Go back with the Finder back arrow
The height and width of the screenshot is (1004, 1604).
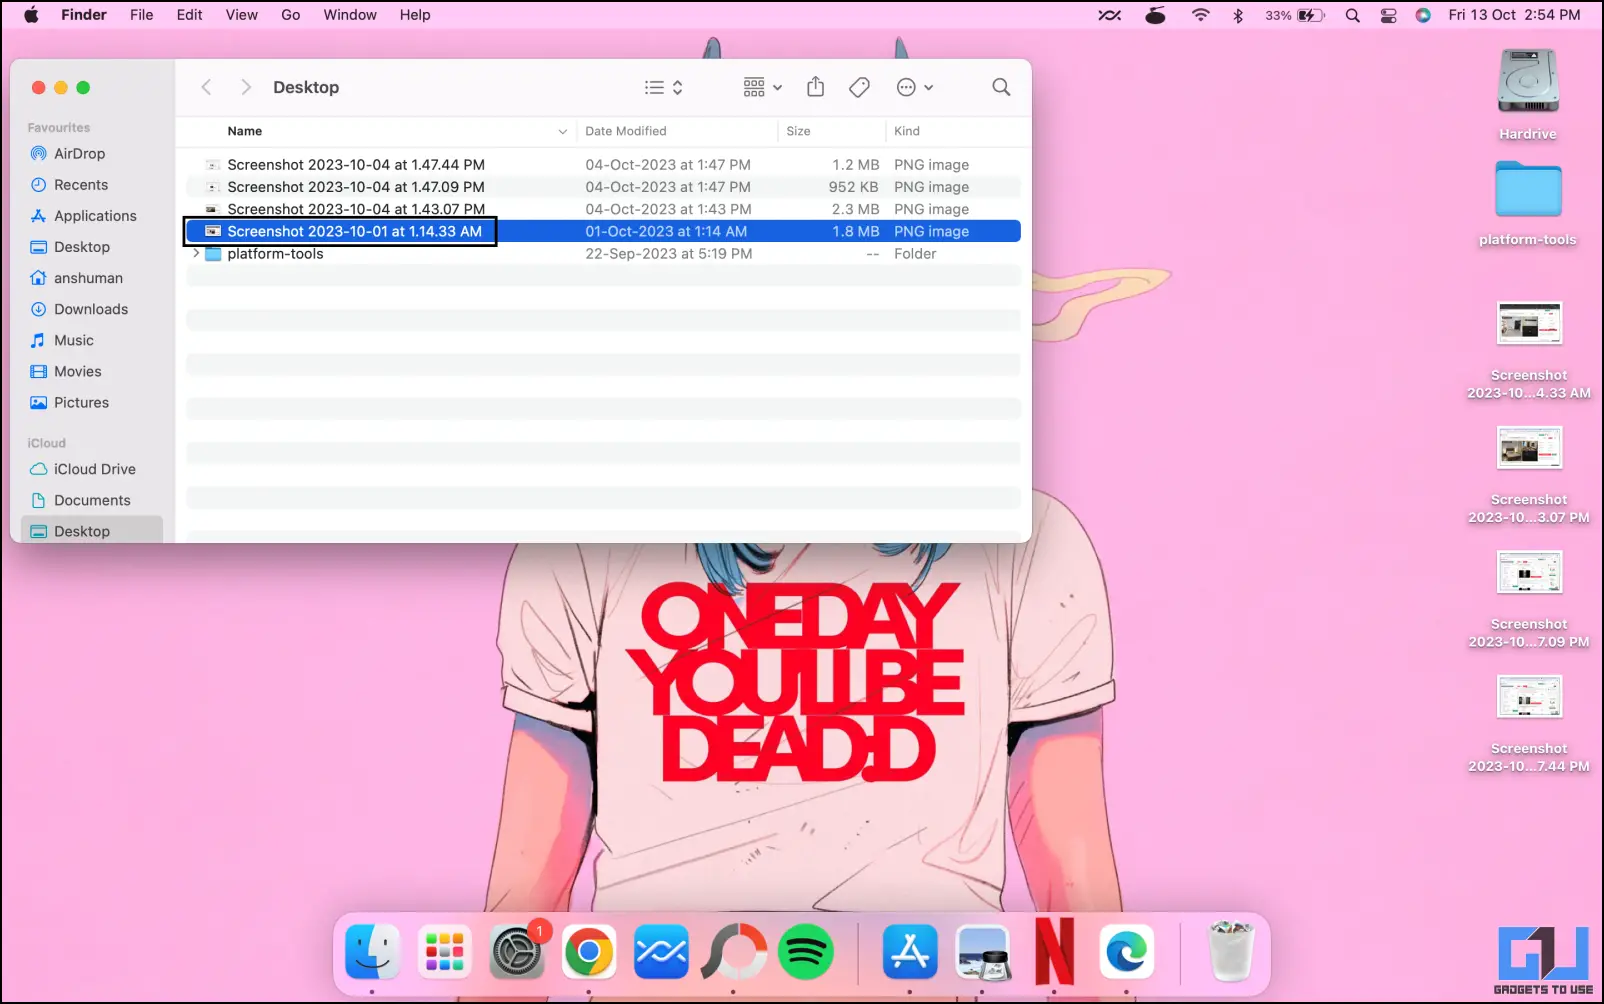(x=206, y=87)
